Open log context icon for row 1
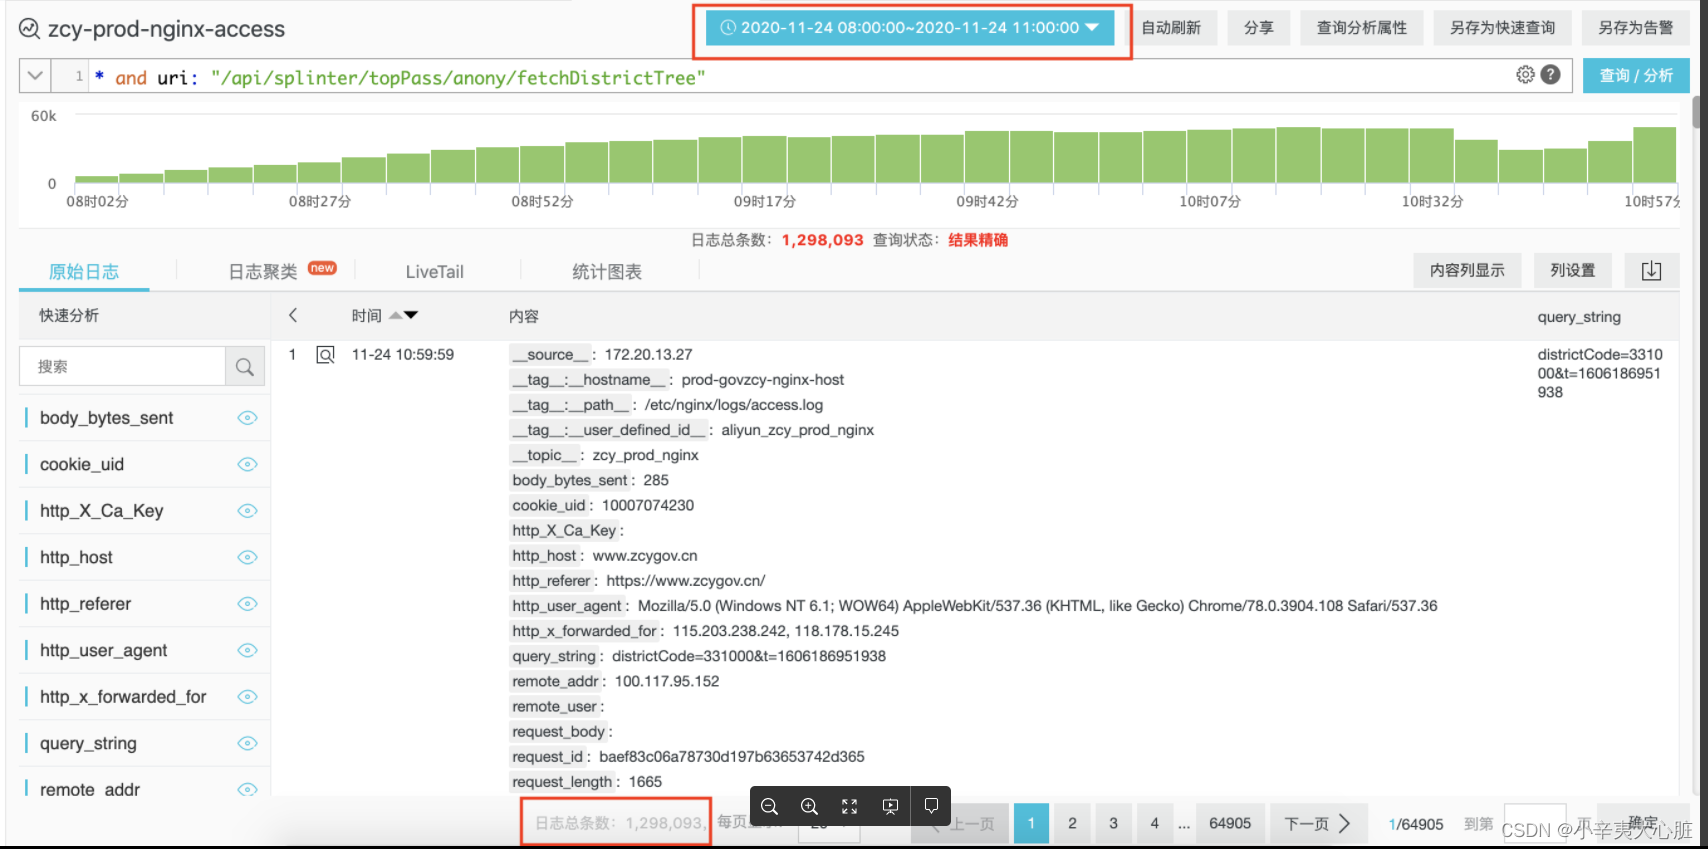 coord(325,354)
